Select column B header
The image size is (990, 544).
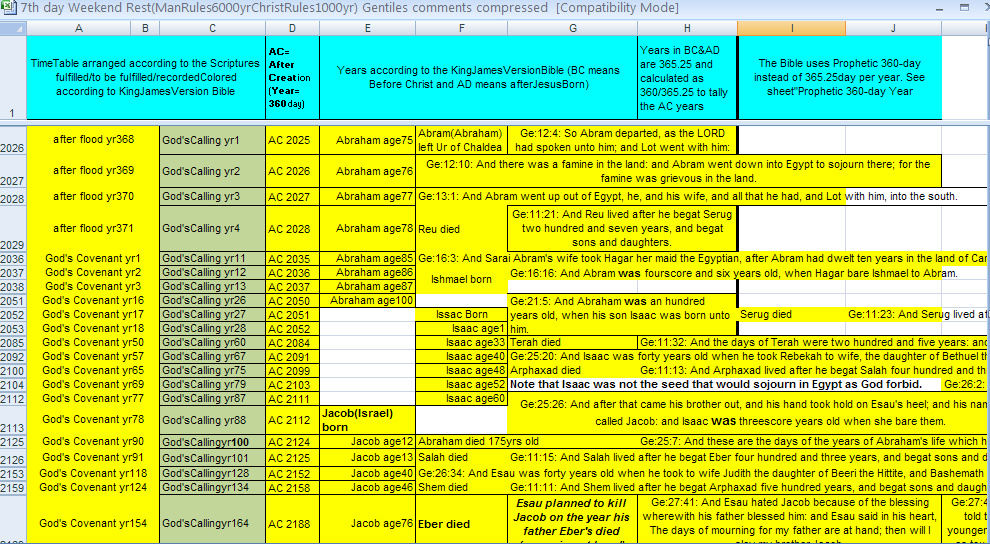point(145,28)
